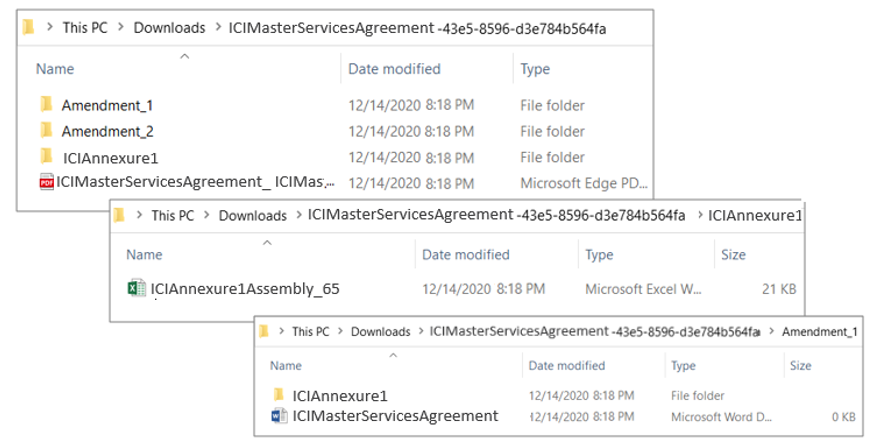Click the folder icon in top address bar
The width and height of the screenshot is (883, 446).
[x=29, y=28]
